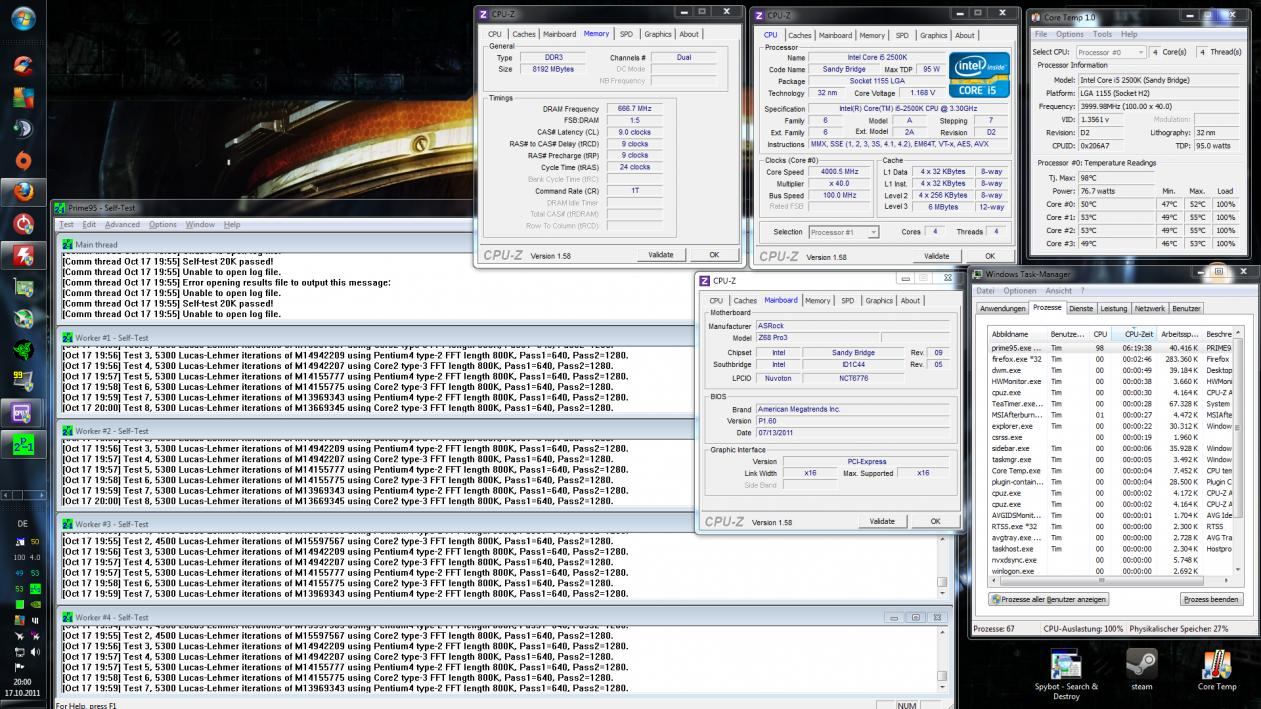Image resolution: width=1261 pixels, height=709 pixels.
Task: Open the Task-Manager Ansicht menu
Action: click(x=1058, y=291)
